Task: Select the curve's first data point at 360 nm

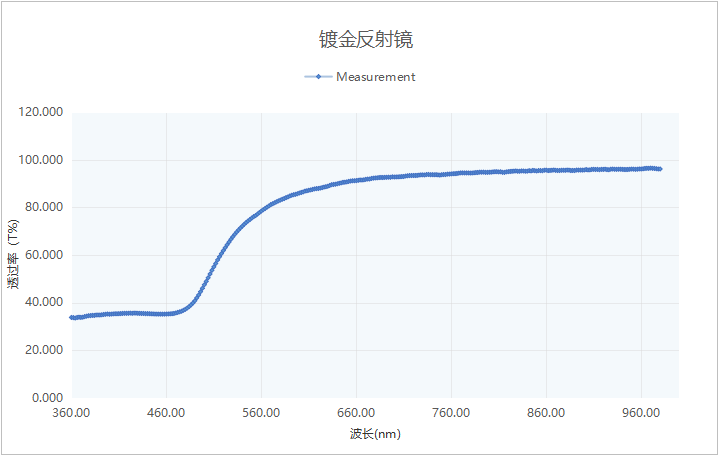Action: point(72,317)
